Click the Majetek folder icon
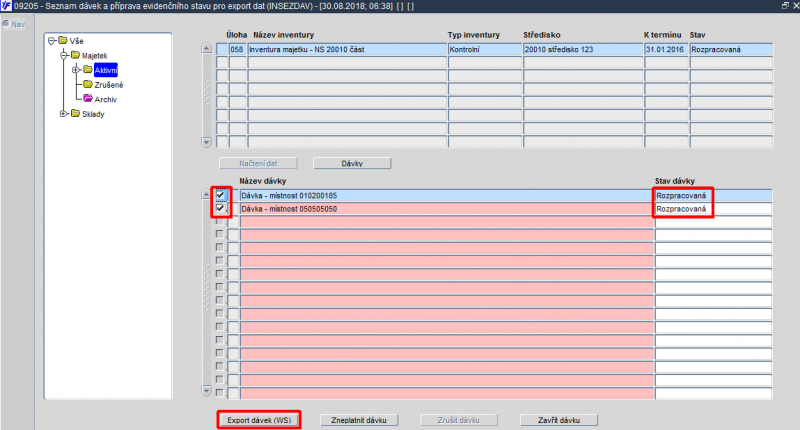This screenshot has height=430, width=800. click(76, 55)
